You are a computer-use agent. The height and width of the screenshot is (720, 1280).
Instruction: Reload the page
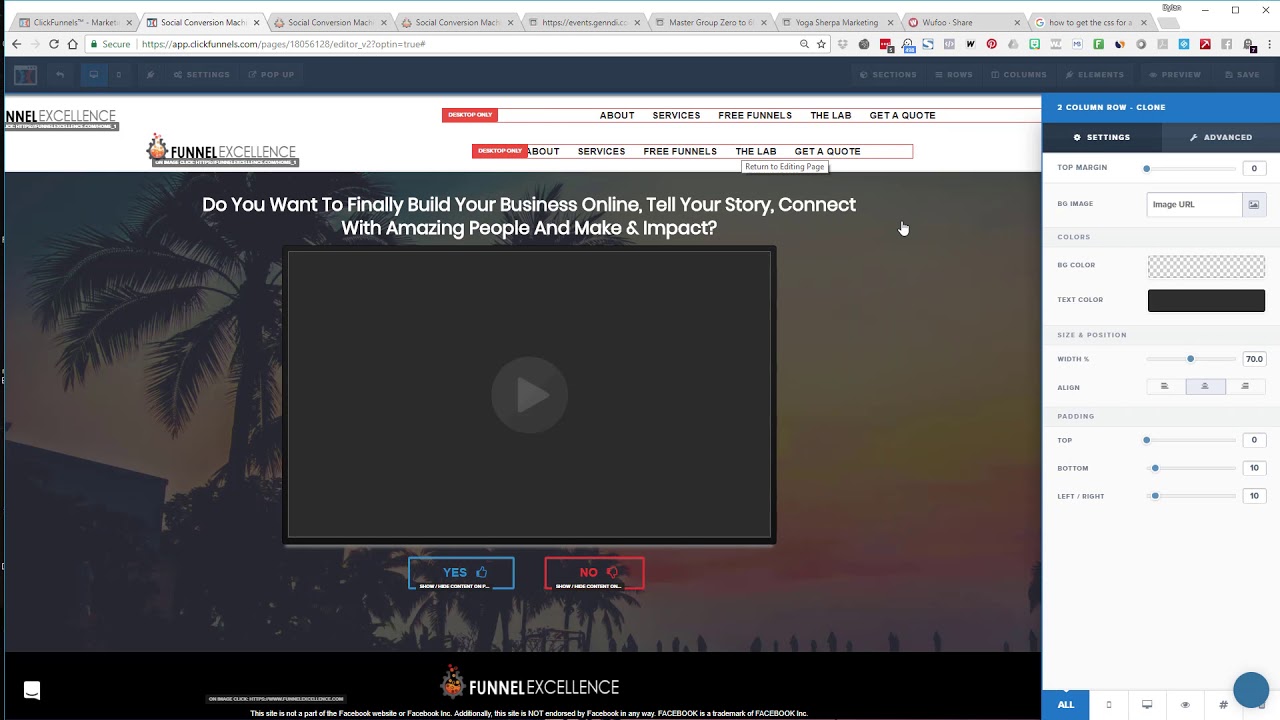point(54,44)
